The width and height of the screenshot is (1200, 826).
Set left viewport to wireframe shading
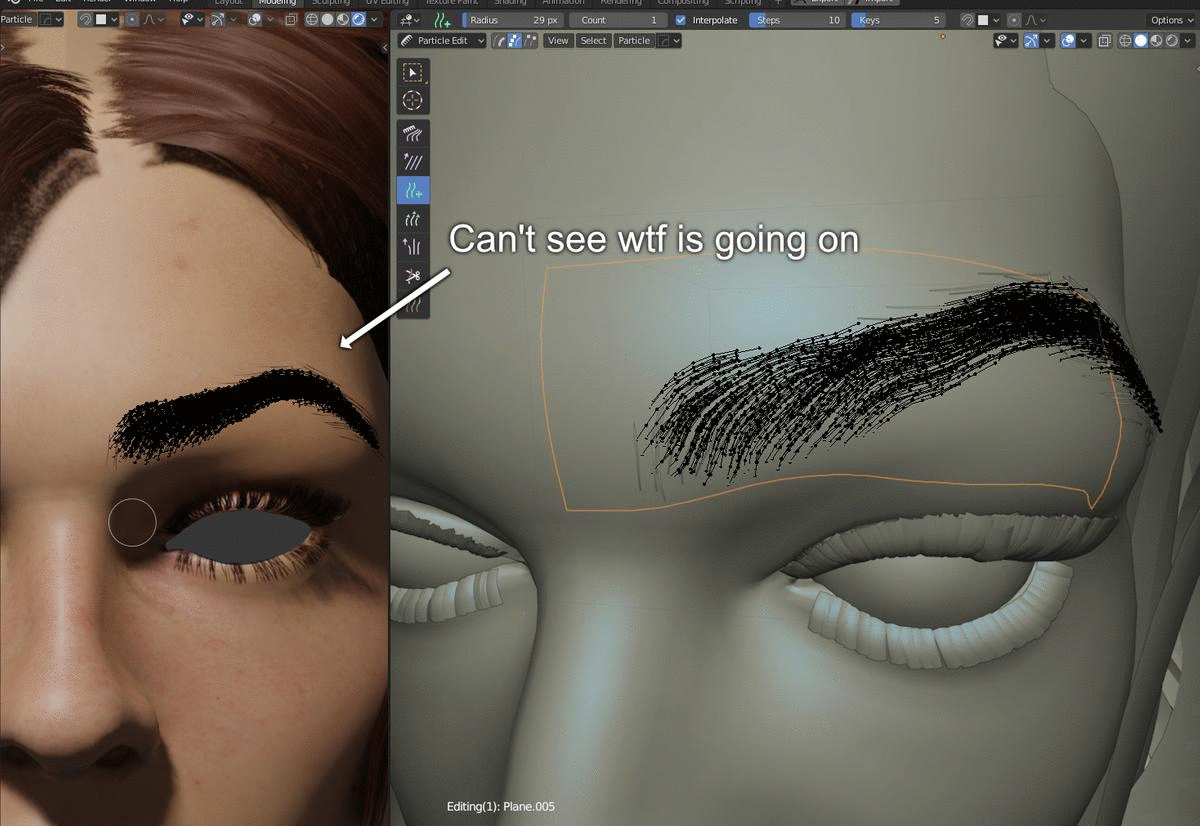click(x=313, y=19)
